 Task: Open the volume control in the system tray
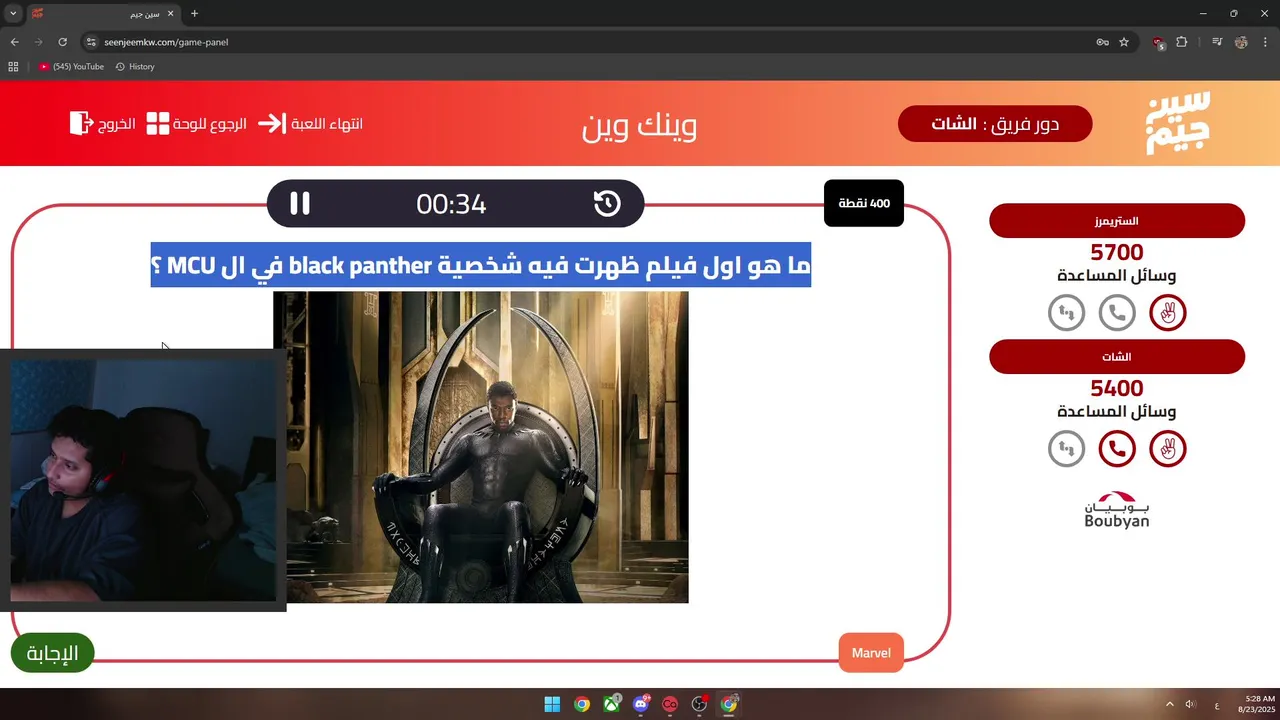click(1190, 704)
